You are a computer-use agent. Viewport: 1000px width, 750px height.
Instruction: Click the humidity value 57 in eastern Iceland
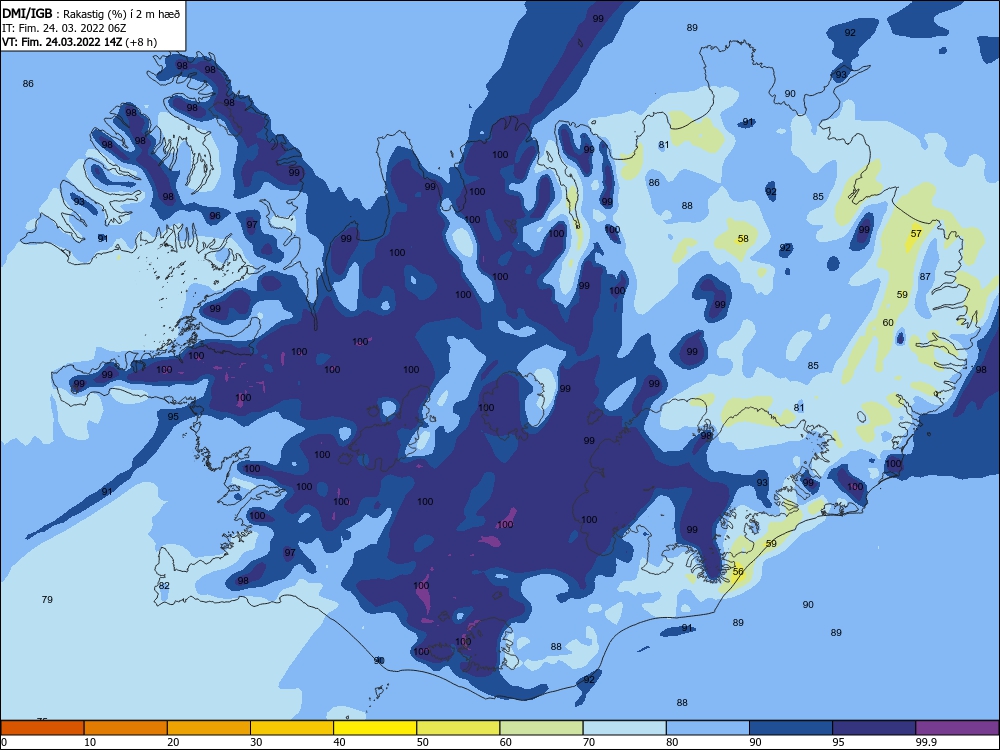[x=916, y=233]
